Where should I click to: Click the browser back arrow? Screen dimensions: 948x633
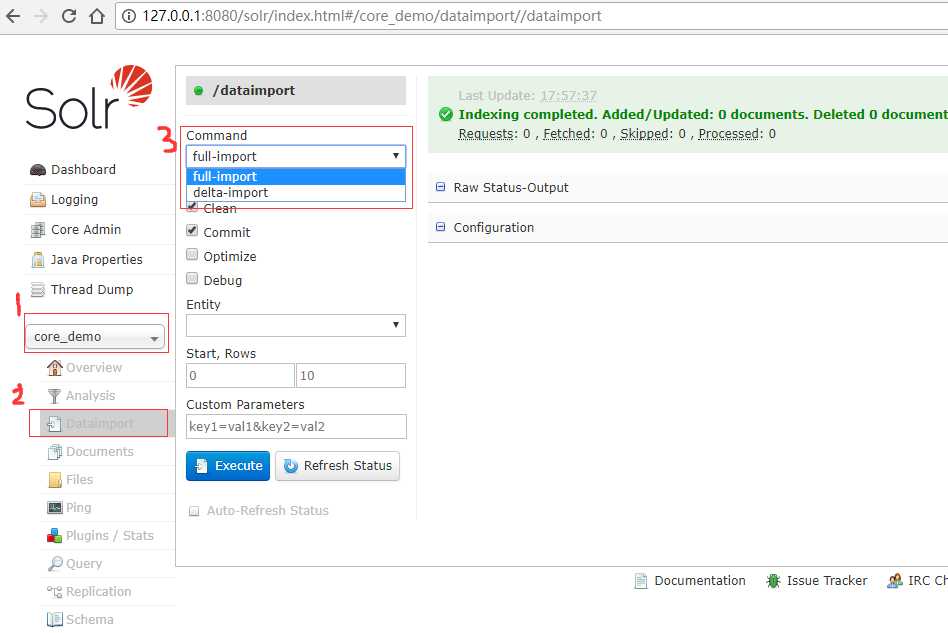click(x=13, y=16)
